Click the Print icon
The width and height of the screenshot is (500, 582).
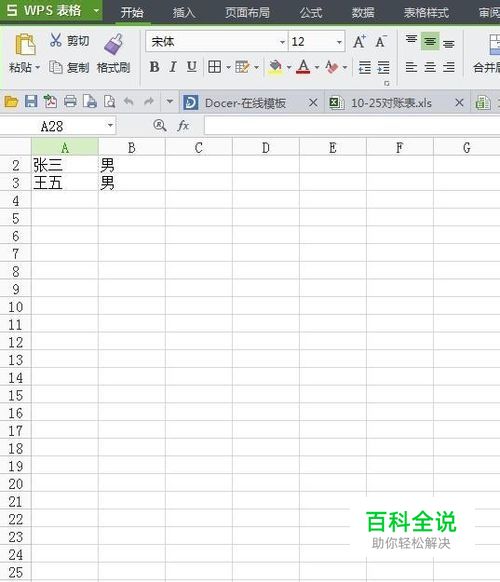point(70,101)
